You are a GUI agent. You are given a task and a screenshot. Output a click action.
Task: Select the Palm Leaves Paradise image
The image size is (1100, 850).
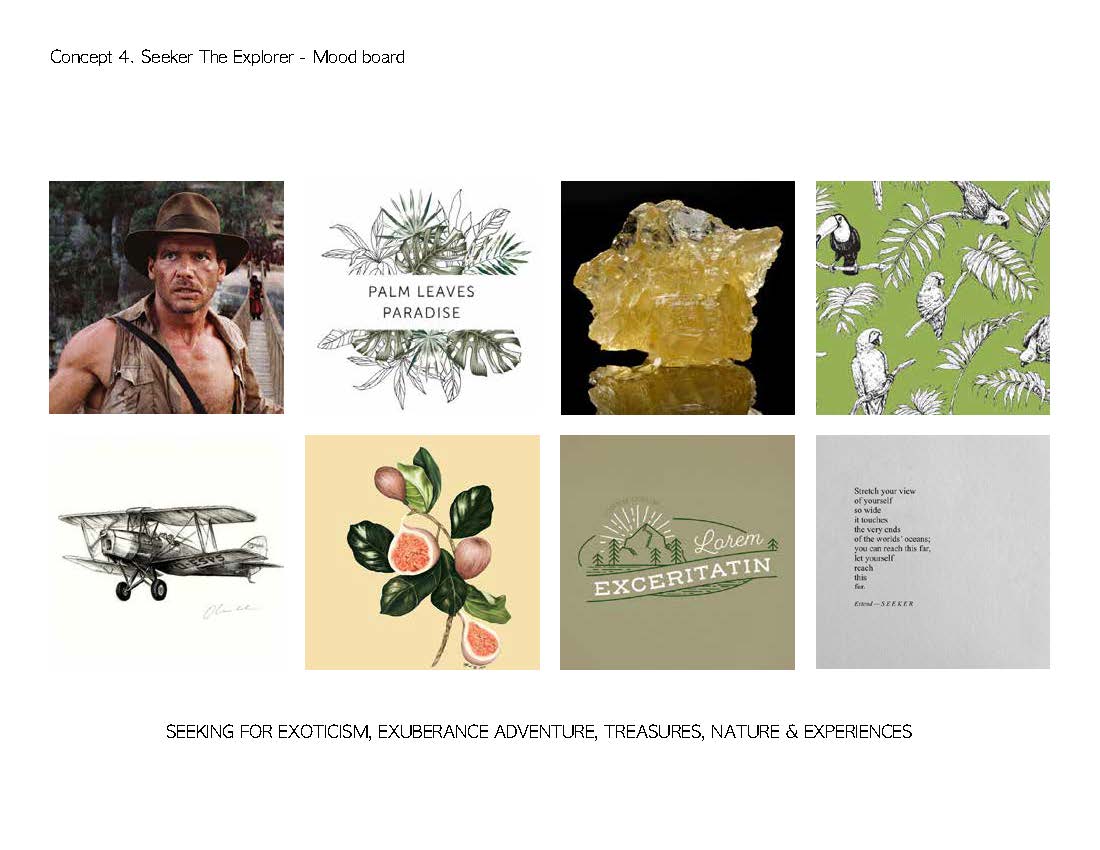[422, 297]
